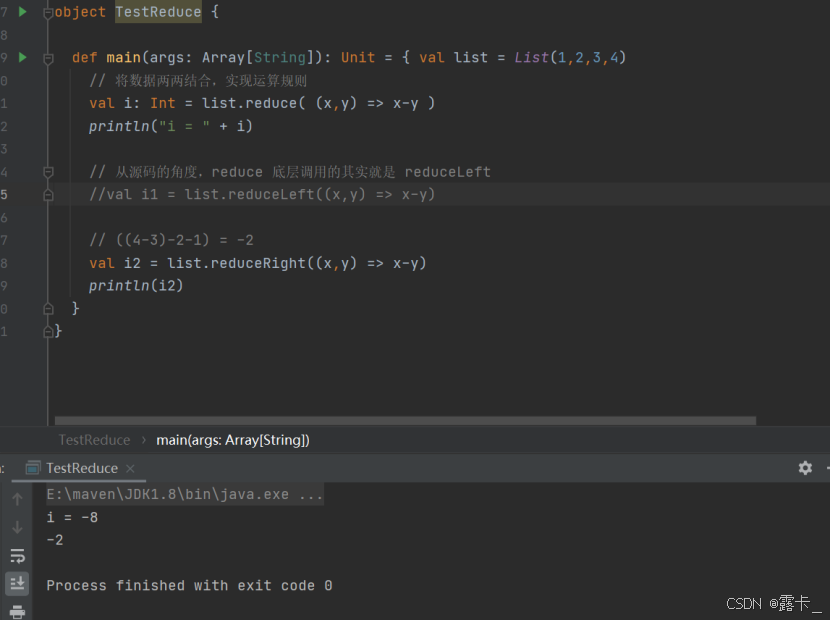Click the println(i2) statement
The height and width of the screenshot is (620, 831).
point(136,286)
